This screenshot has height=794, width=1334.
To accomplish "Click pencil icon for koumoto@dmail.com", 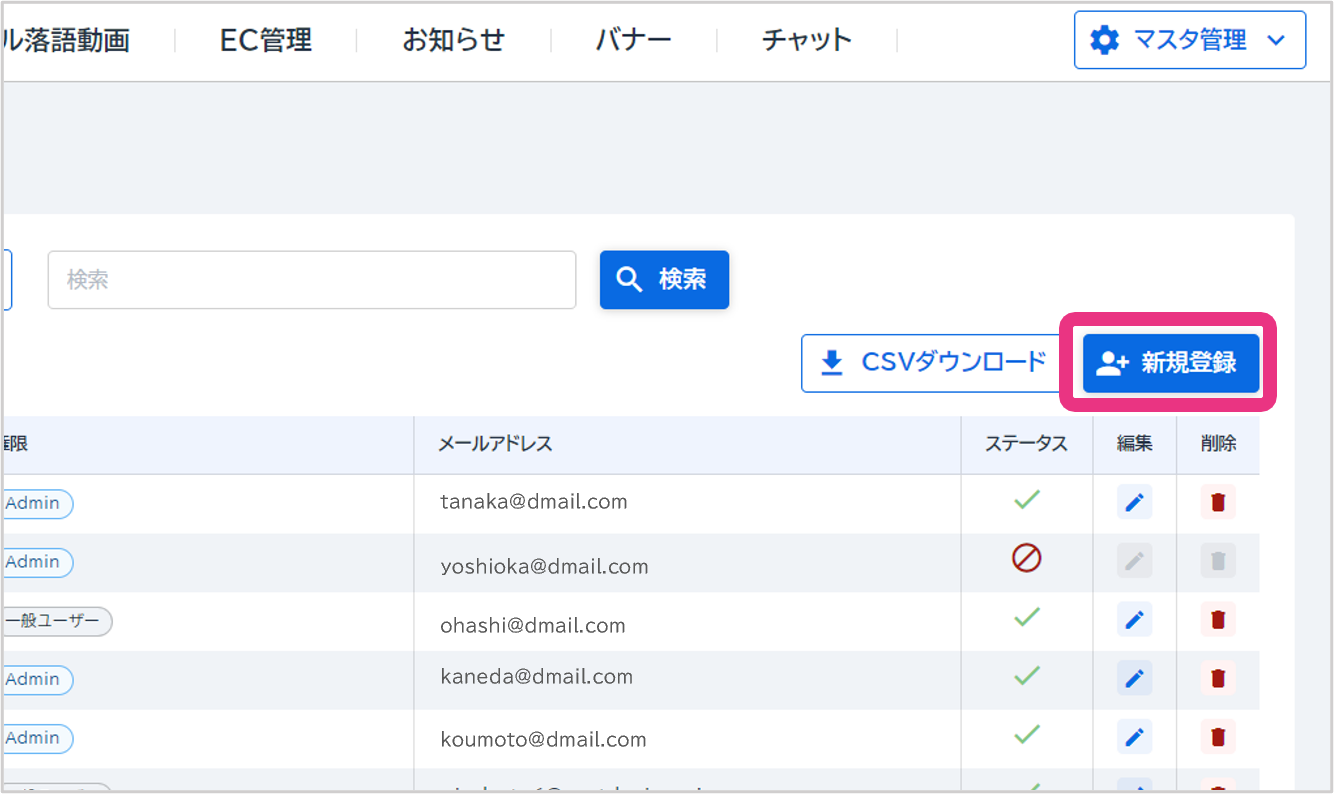I will (1134, 738).
